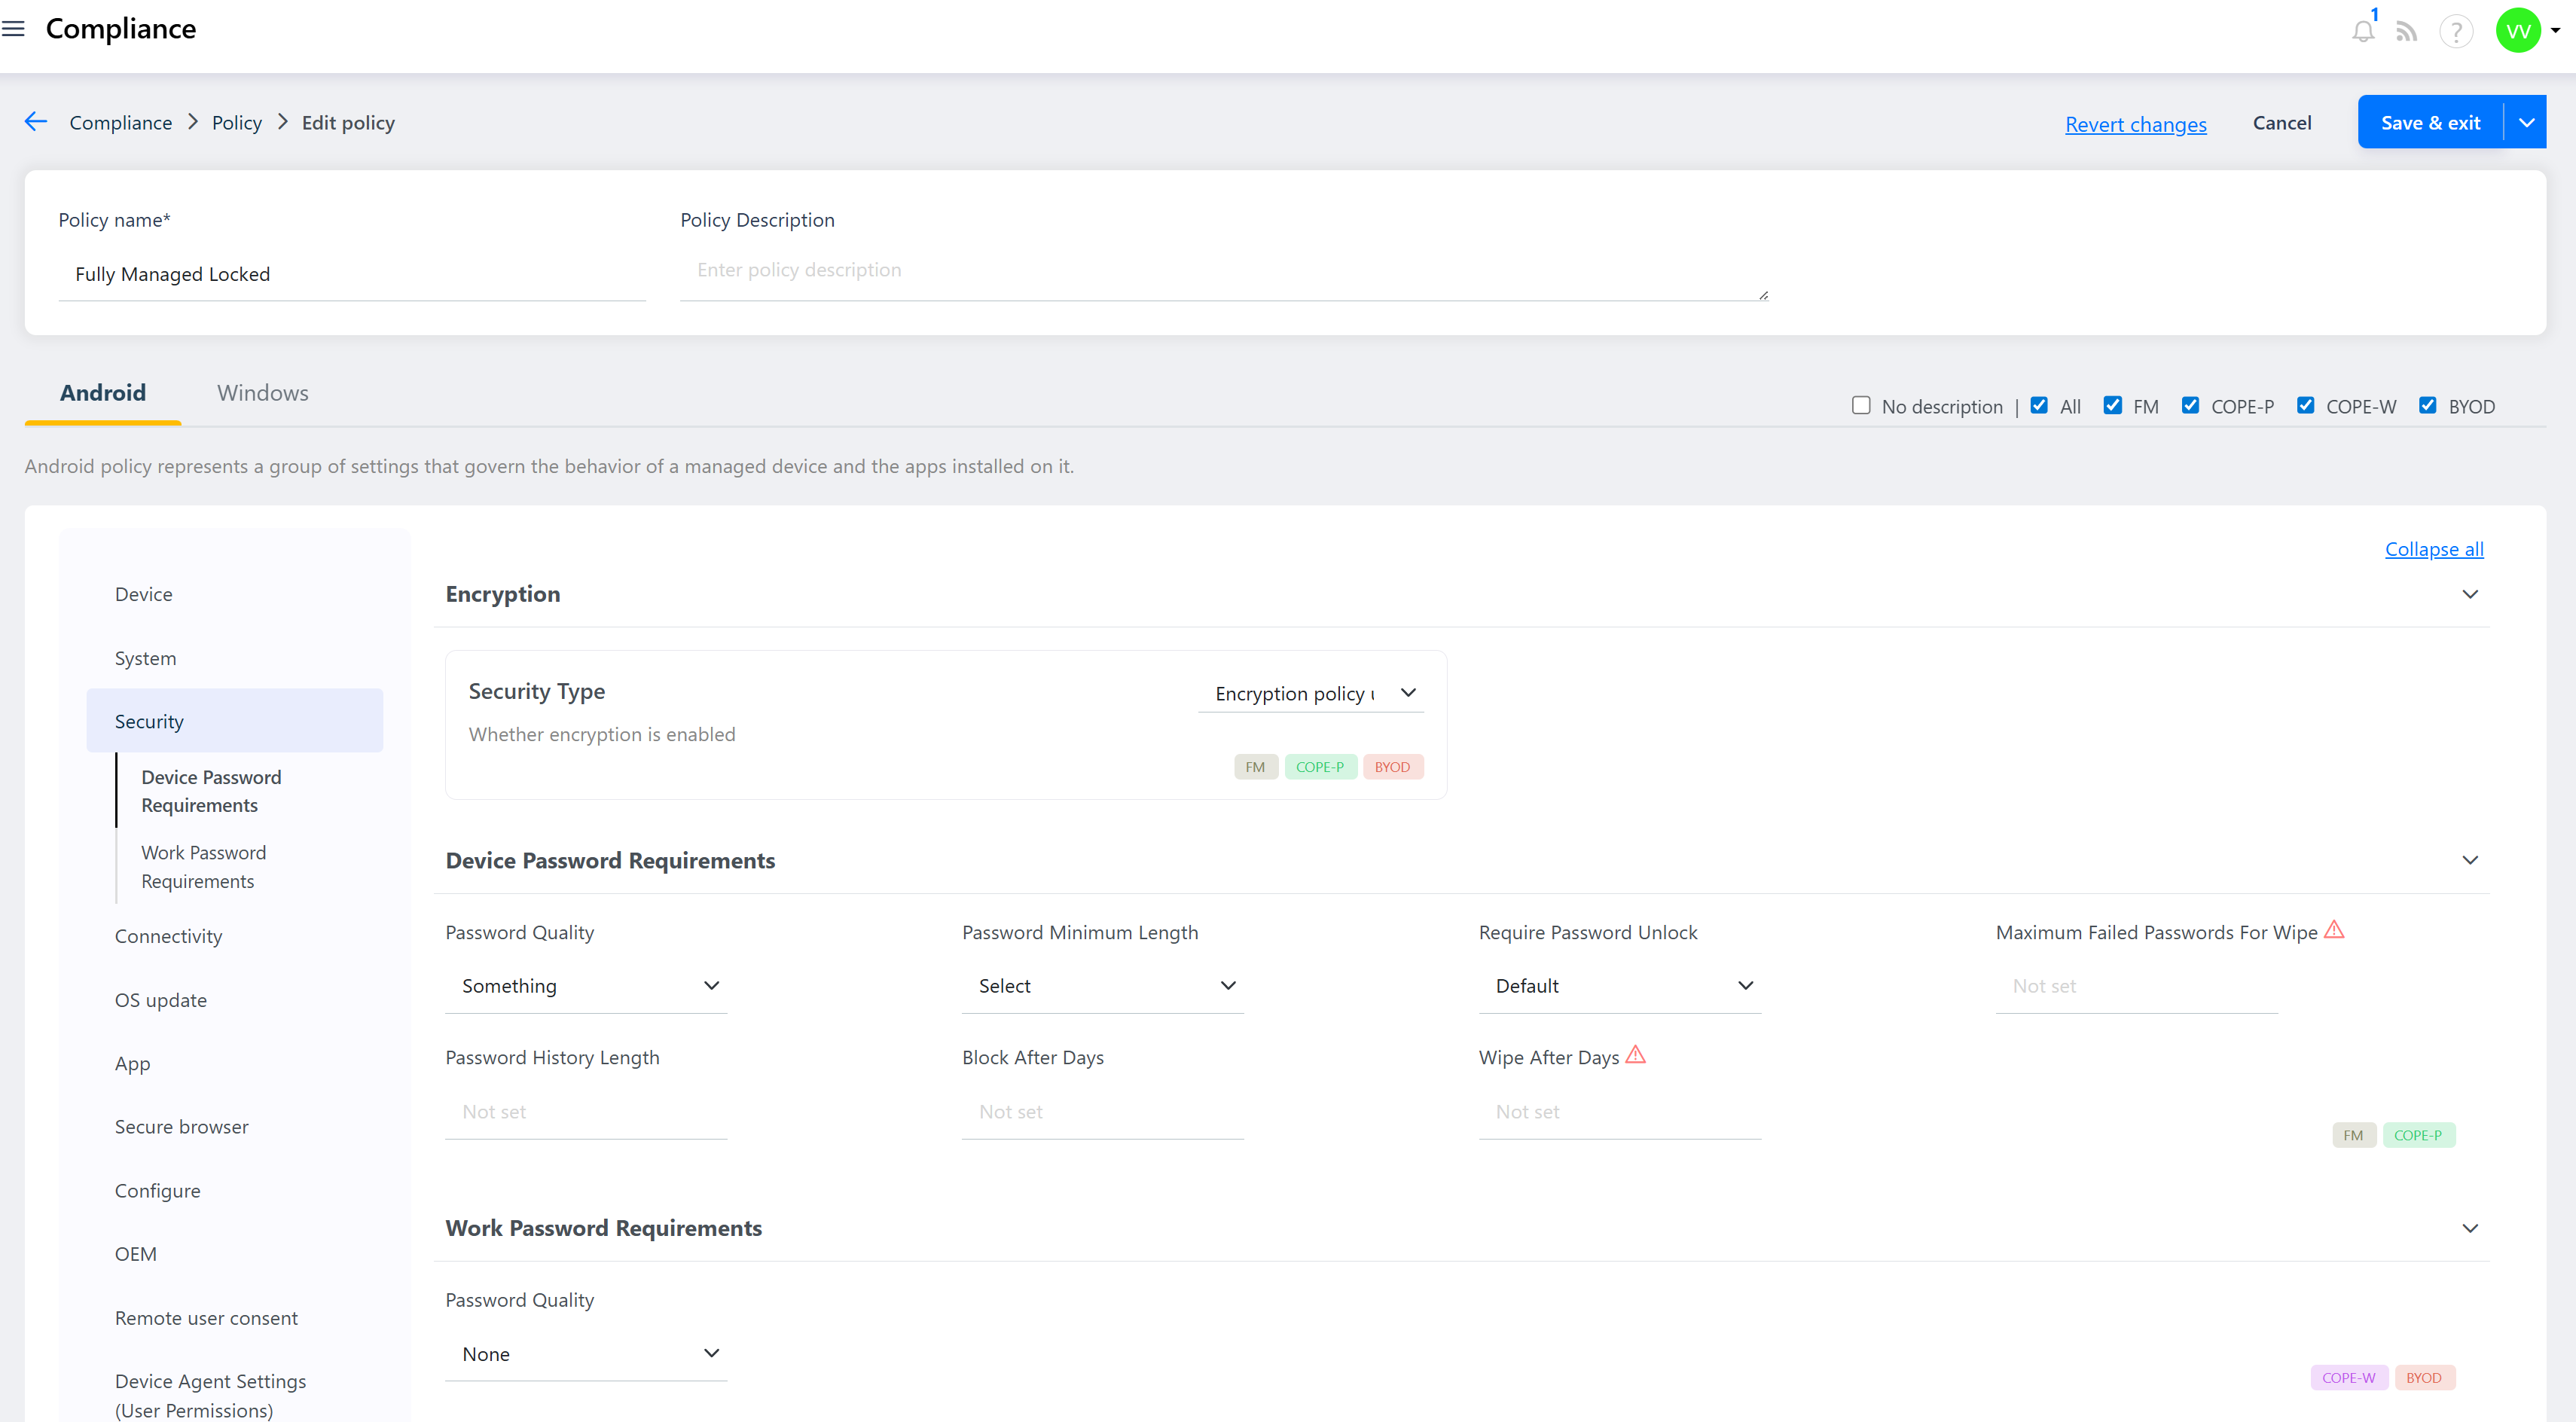Viewport: 2576px width, 1422px height.
Task: Click the Save & exit button
Action: (2430, 122)
